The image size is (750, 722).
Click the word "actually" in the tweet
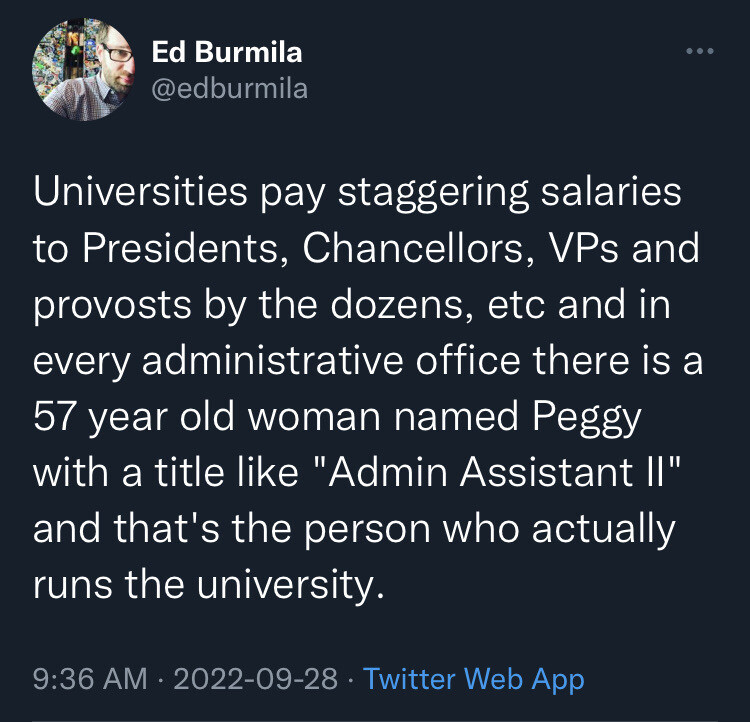pos(604,530)
